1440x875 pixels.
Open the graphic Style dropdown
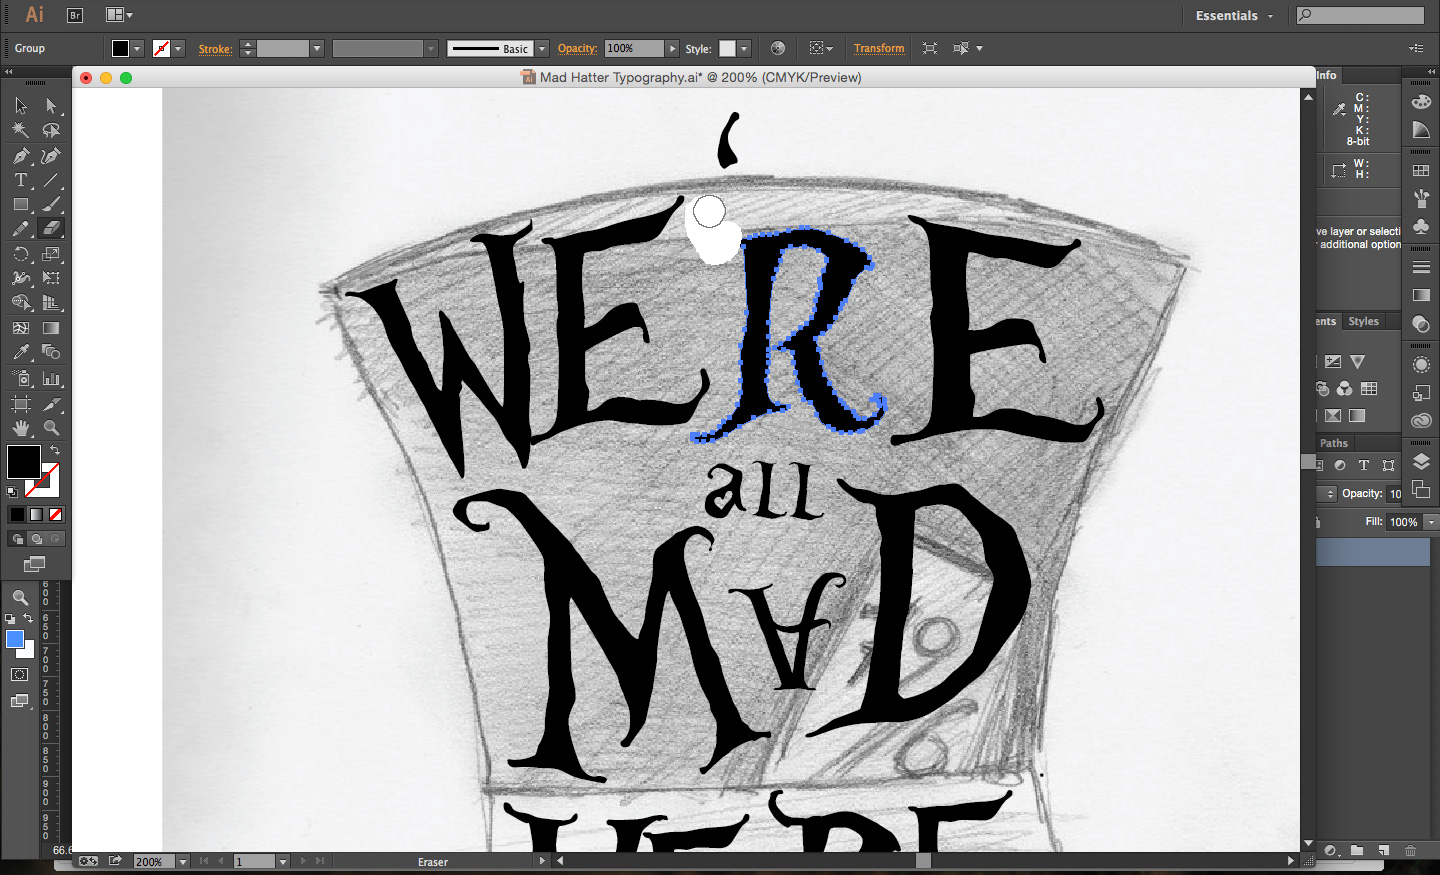[744, 48]
